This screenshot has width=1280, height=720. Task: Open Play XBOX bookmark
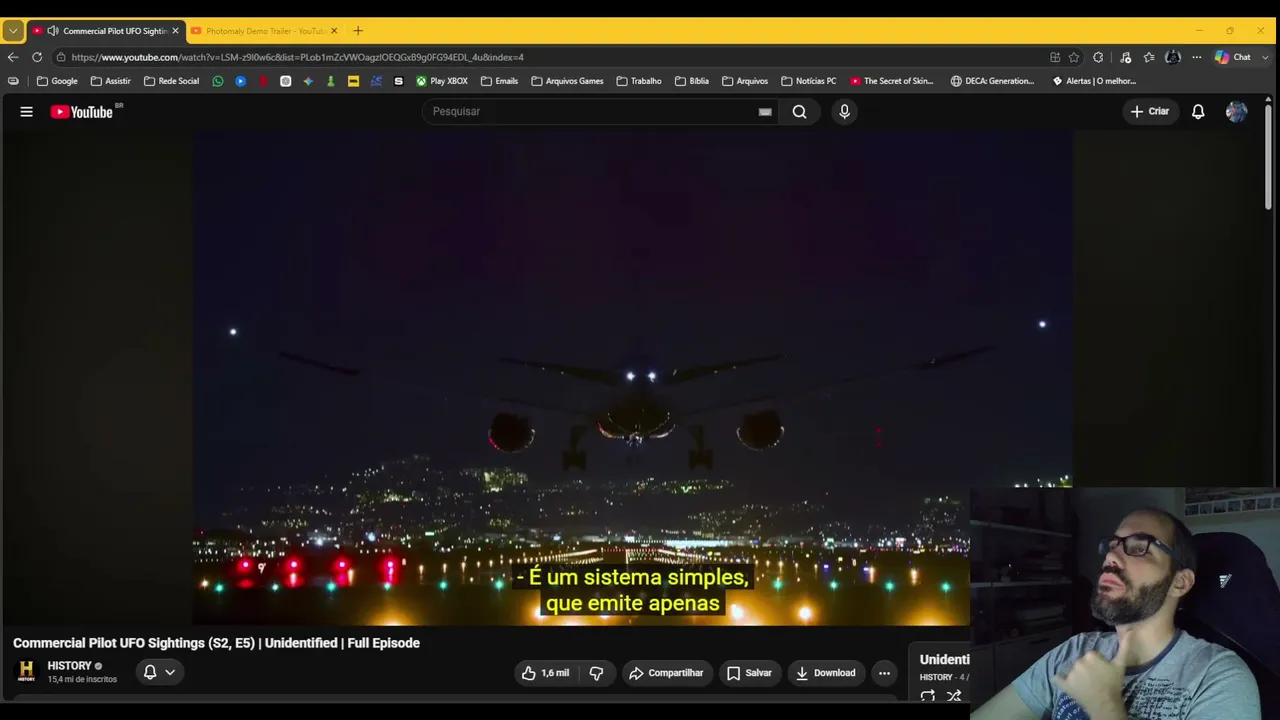442,81
